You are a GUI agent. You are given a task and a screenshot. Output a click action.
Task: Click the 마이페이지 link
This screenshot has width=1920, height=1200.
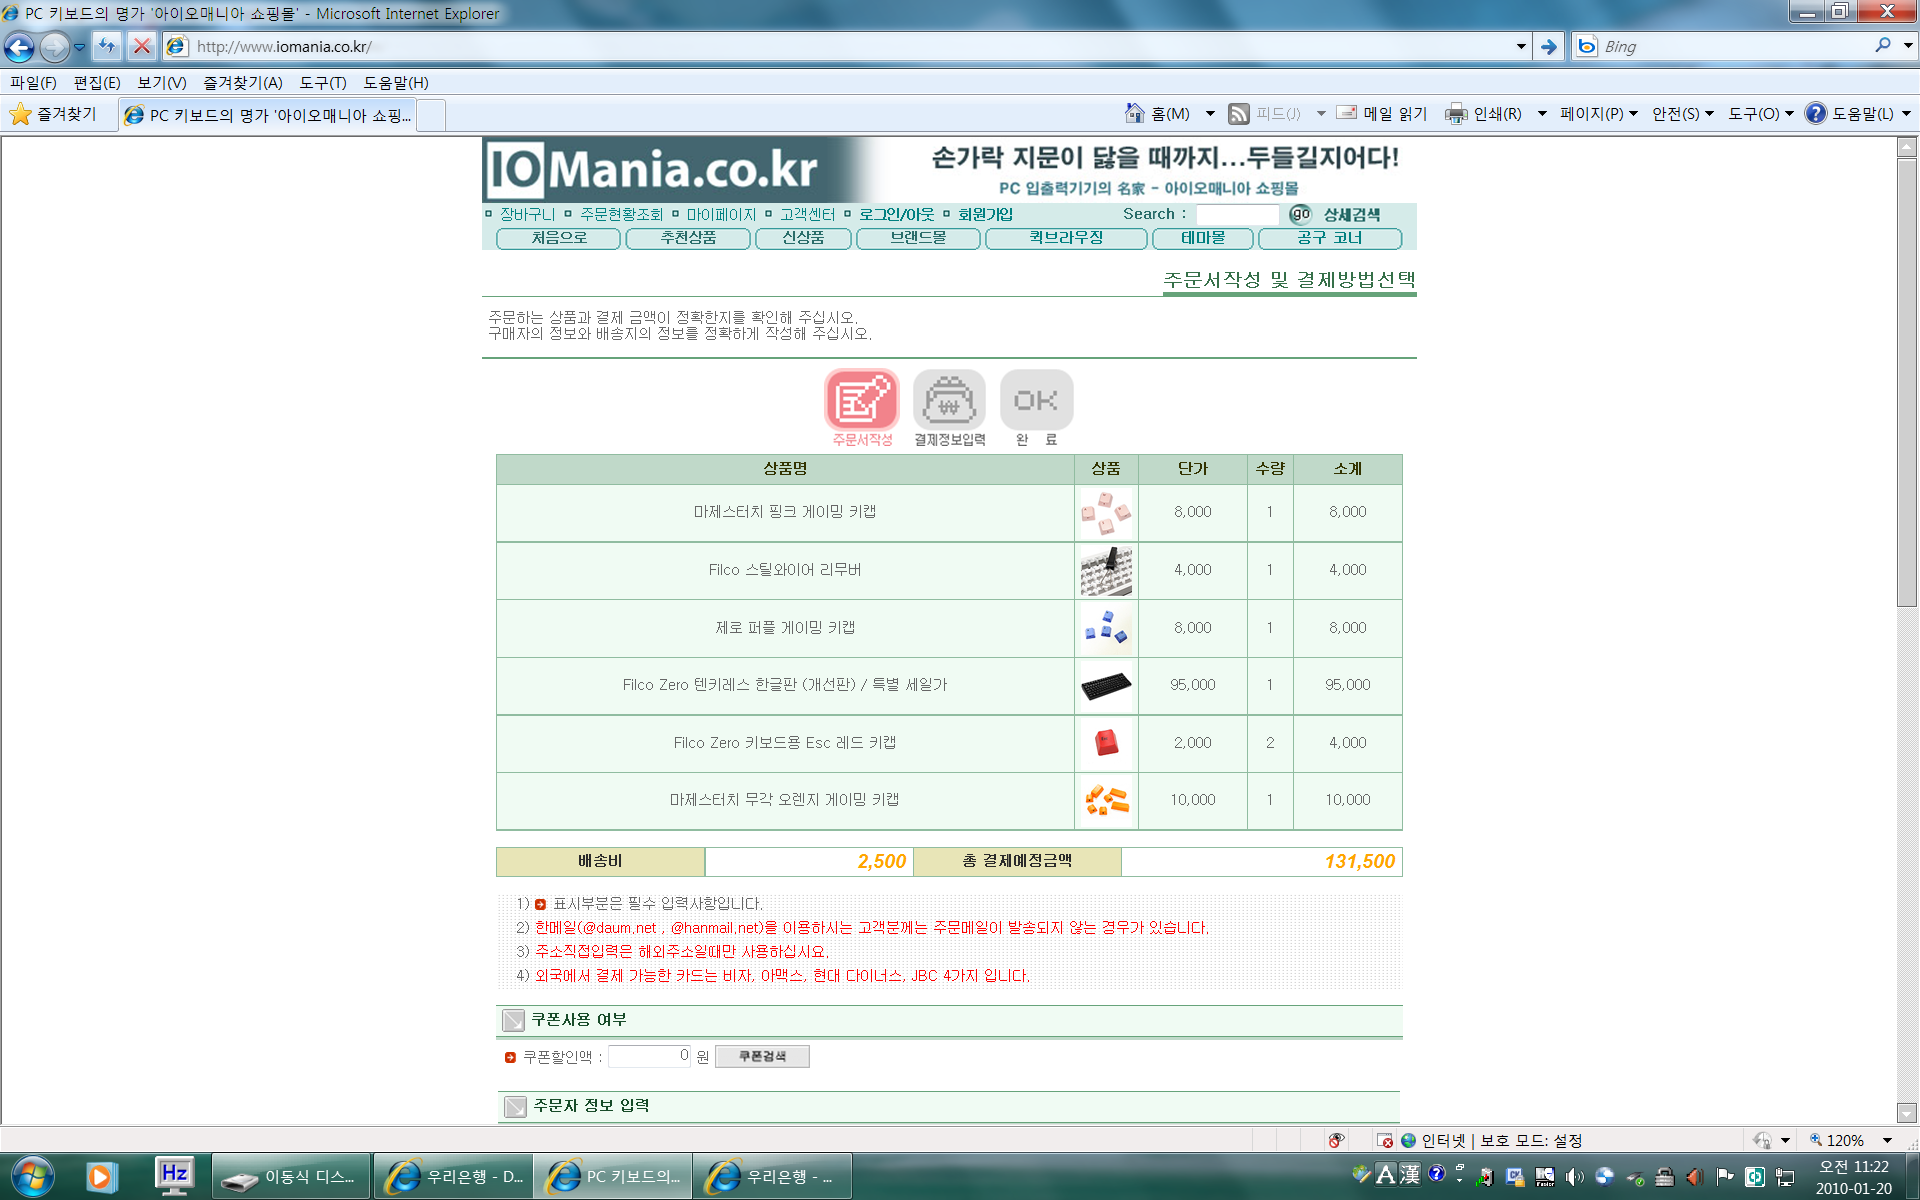pyautogui.click(x=721, y=214)
